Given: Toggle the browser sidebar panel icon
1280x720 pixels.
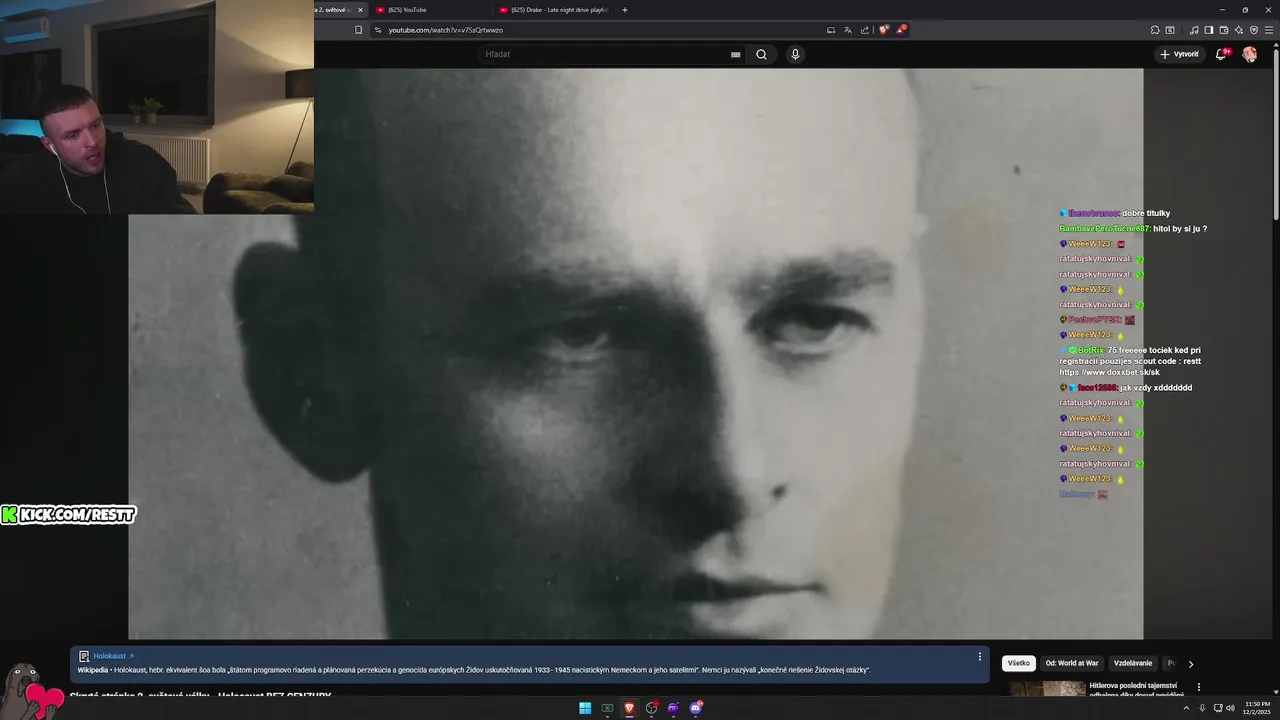Looking at the screenshot, I should (x=1208, y=30).
